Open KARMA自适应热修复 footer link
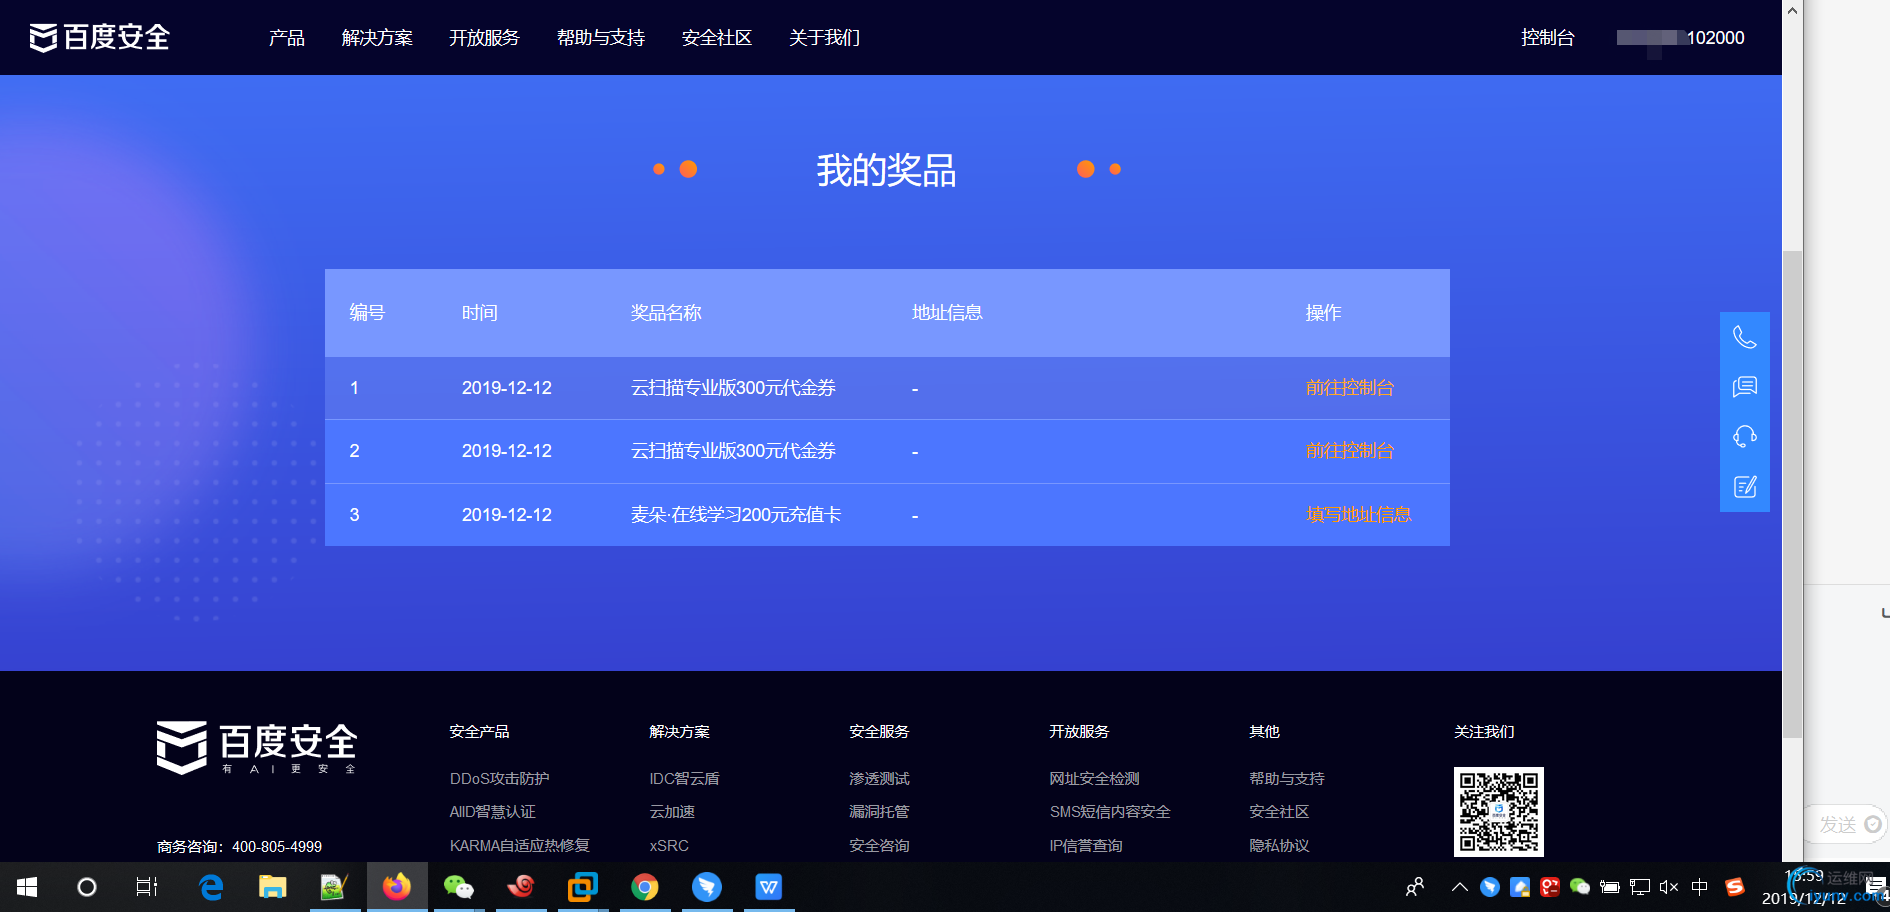Screen dimensions: 1890x912 (x=520, y=846)
